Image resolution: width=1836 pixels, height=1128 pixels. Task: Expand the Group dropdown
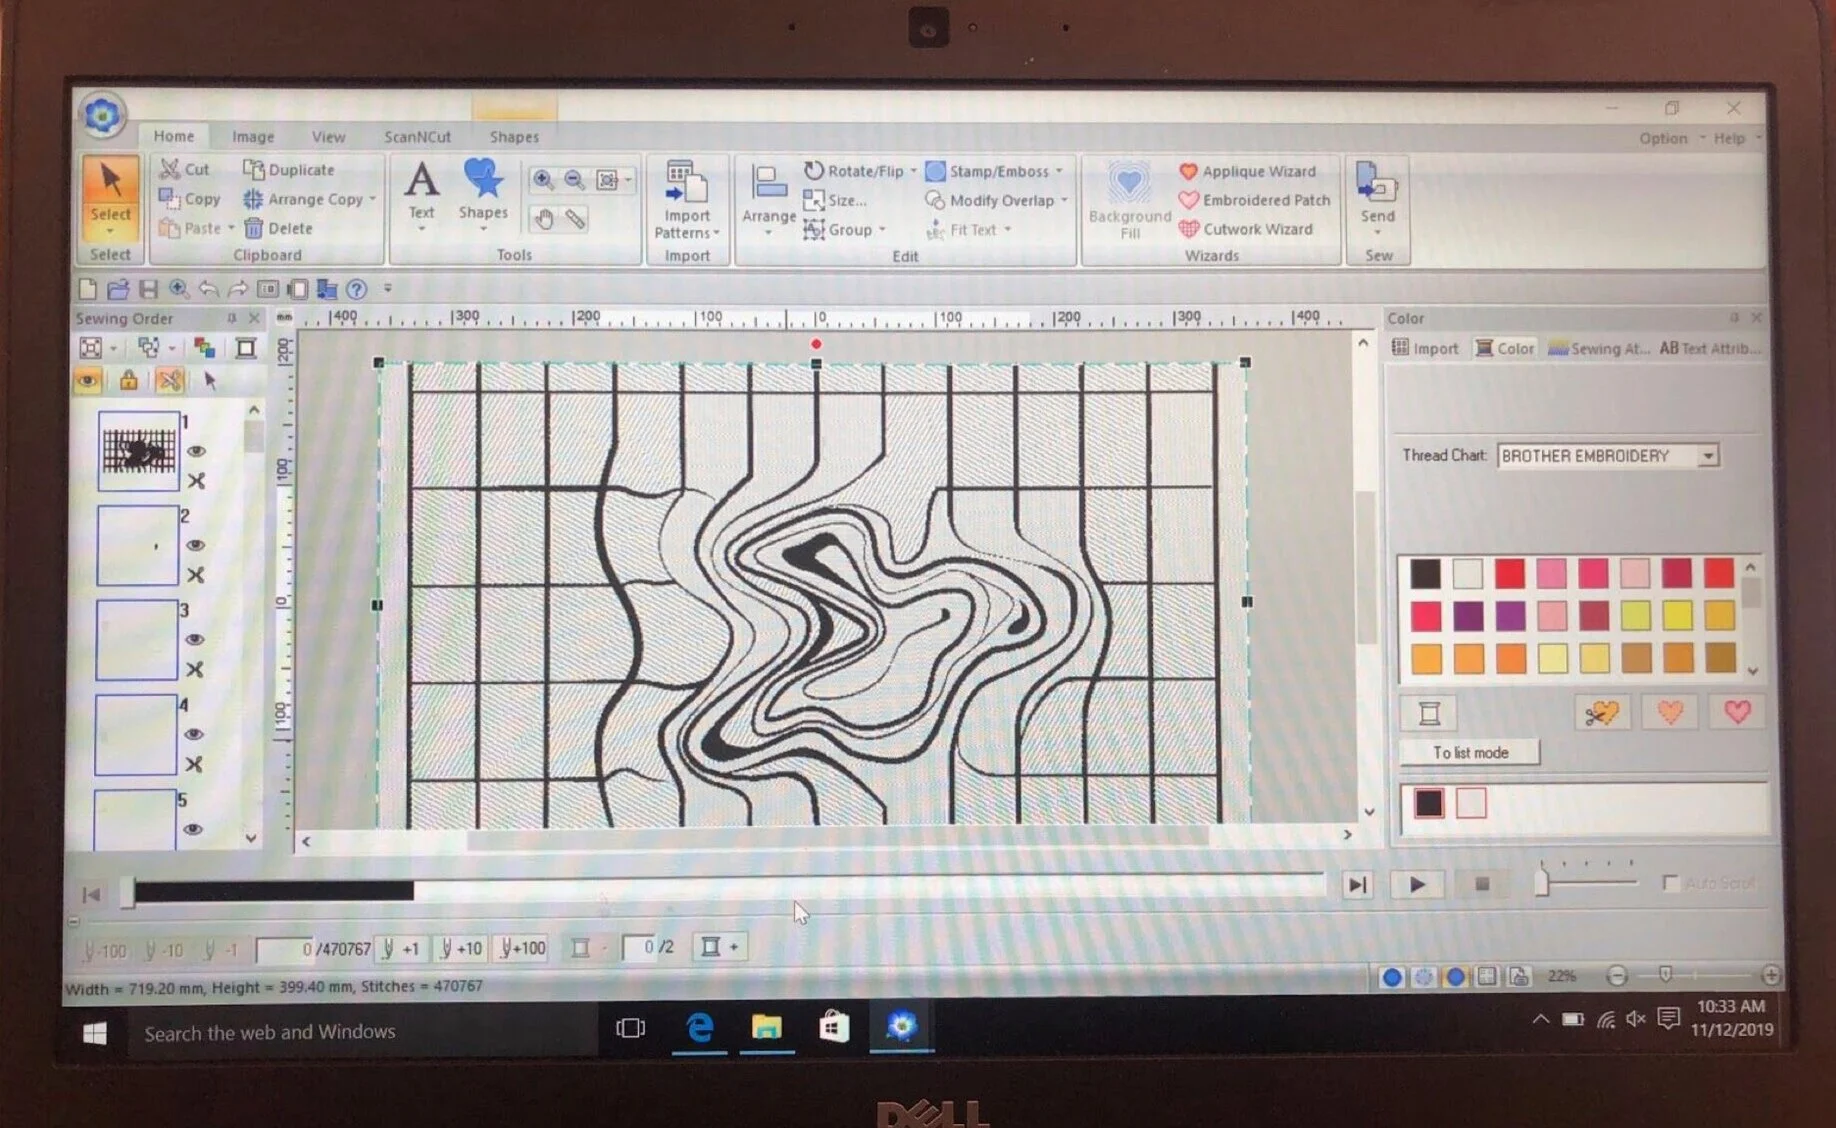point(882,230)
